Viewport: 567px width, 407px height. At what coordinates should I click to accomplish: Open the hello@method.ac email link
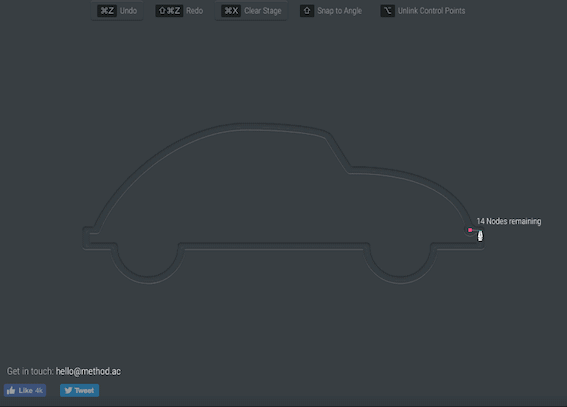click(x=88, y=371)
